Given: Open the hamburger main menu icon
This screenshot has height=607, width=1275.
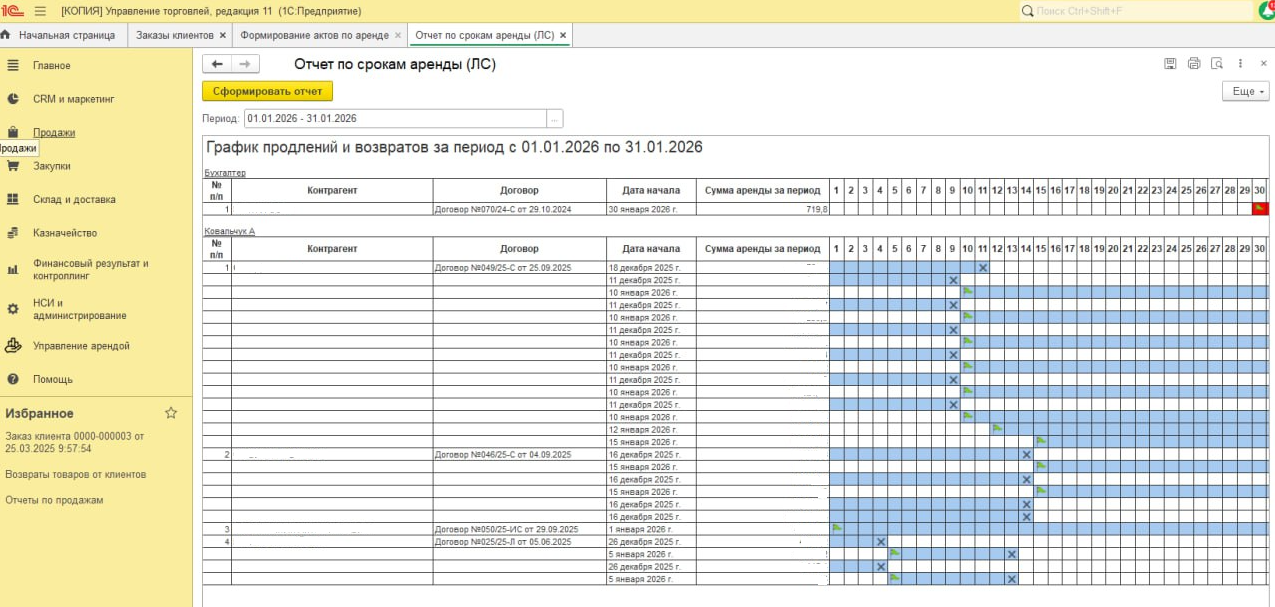Looking at the screenshot, I should click(40, 11).
